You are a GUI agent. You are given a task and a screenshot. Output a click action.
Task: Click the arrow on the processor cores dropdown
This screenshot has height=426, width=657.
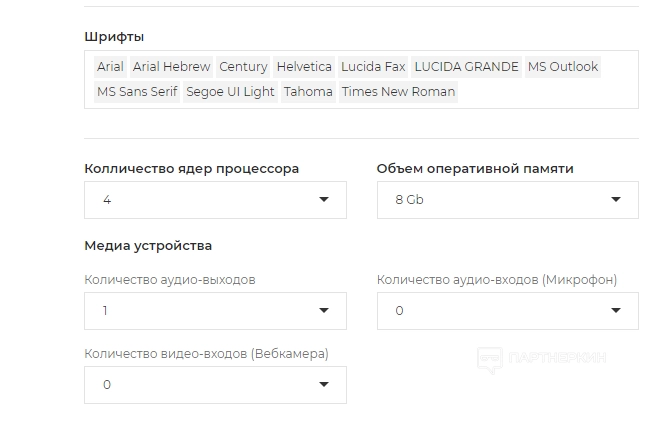click(324, 200)
